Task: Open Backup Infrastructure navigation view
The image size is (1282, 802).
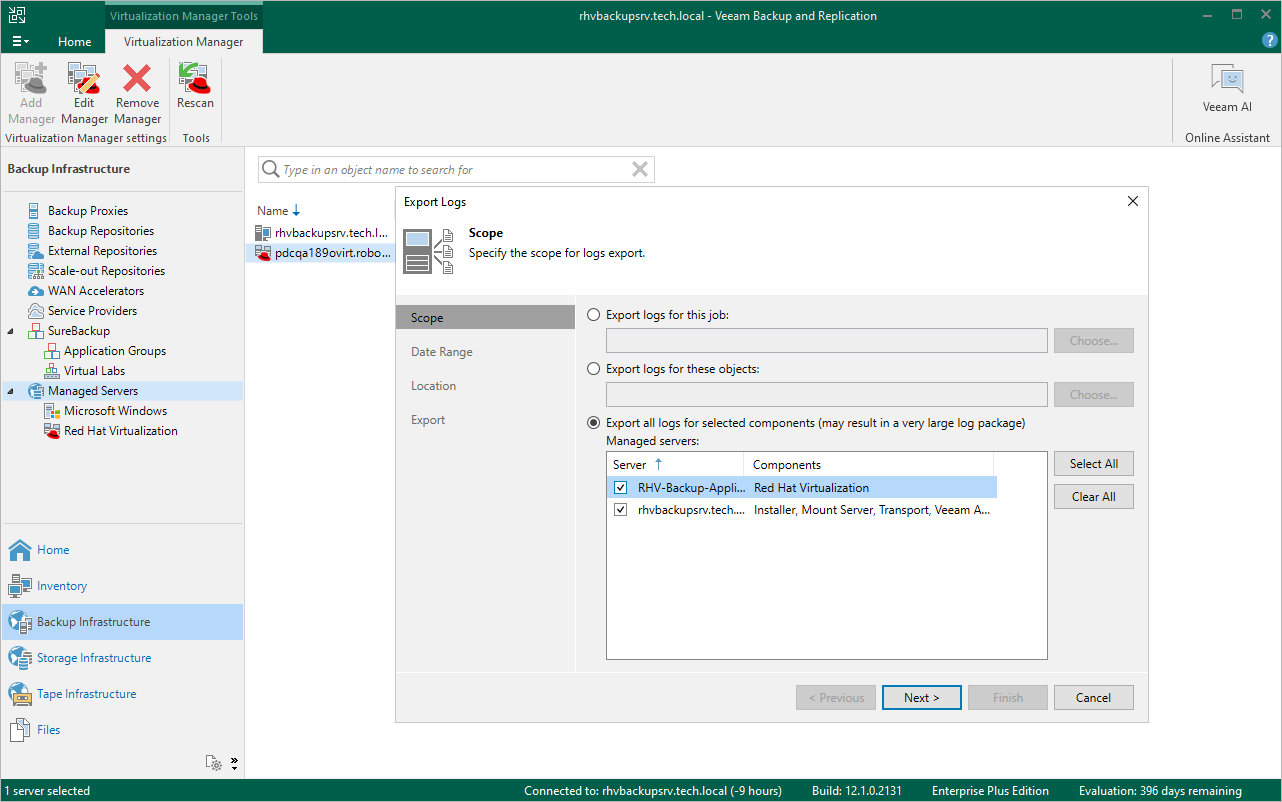Action: [x=122, y=622]
